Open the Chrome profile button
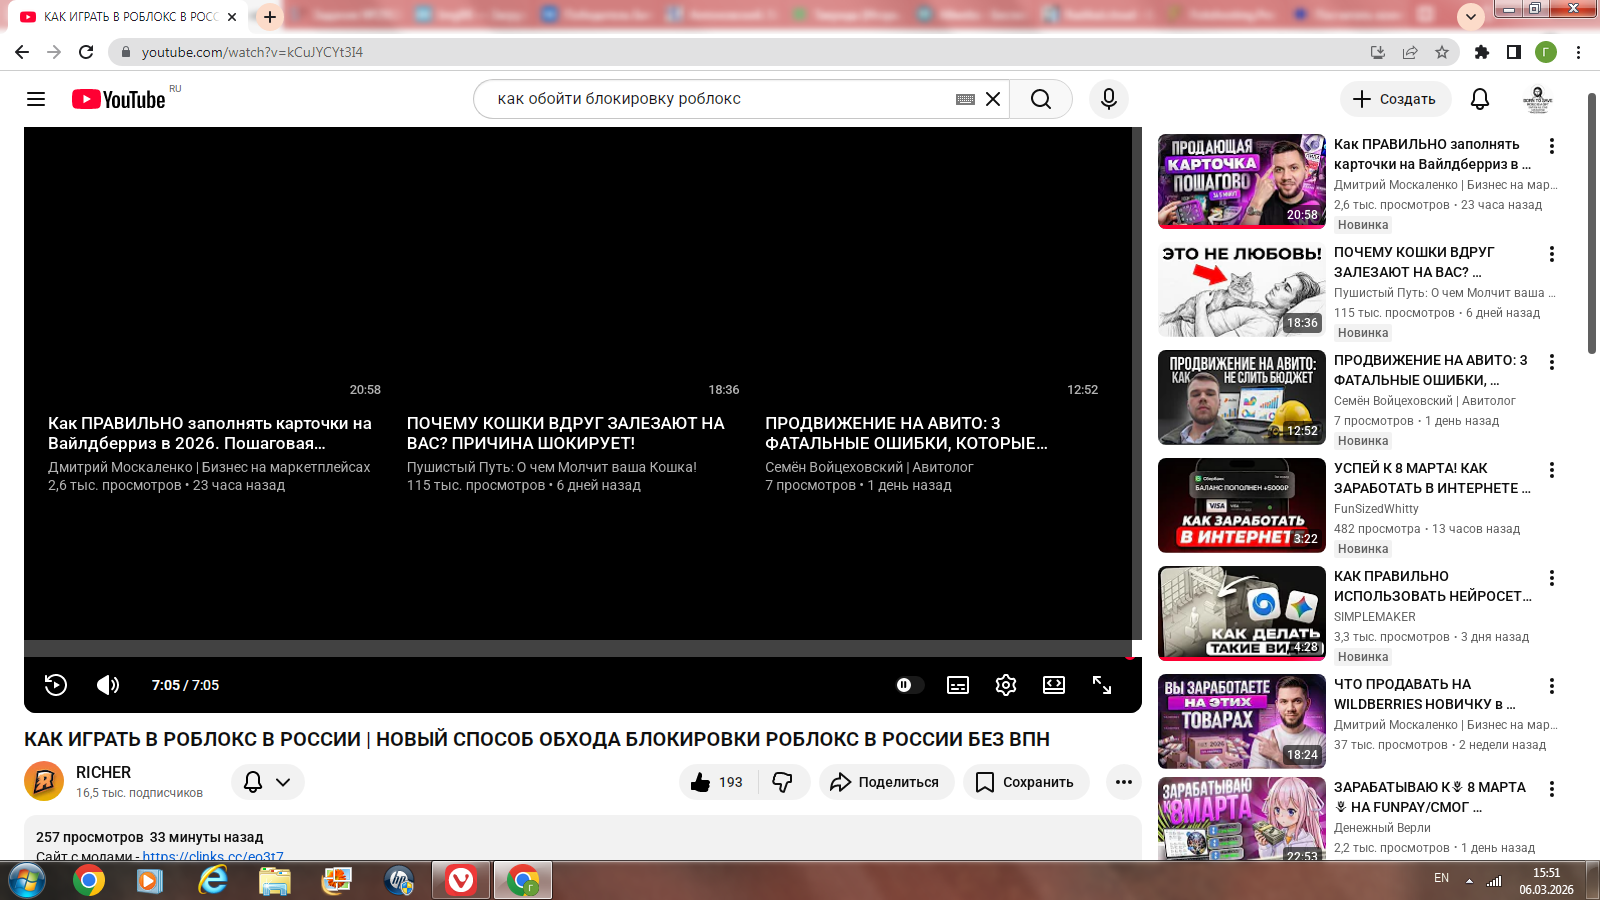The image size is (1600, 900). [x=1546, y=52]
